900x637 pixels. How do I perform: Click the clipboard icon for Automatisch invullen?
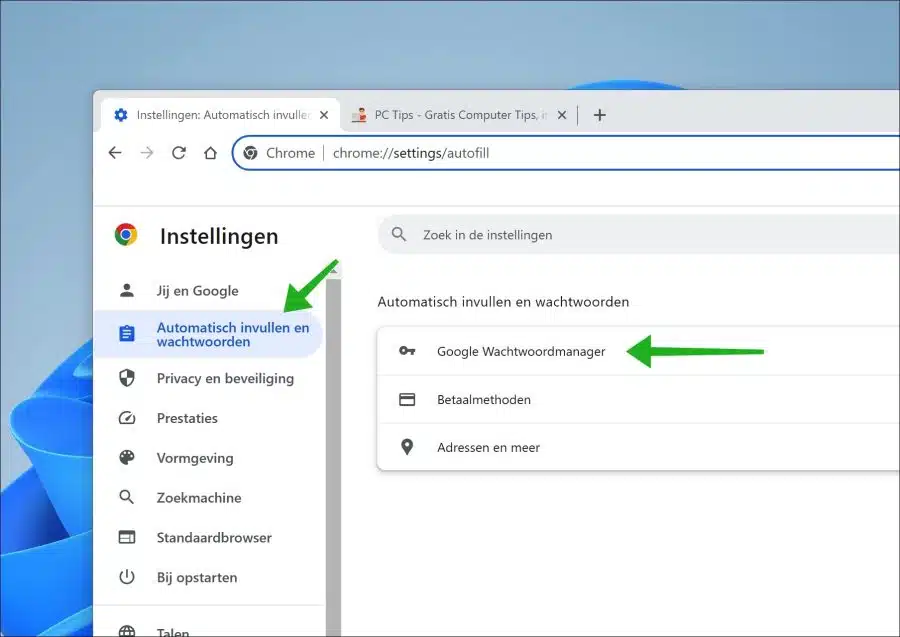click(x=126, y=333)
